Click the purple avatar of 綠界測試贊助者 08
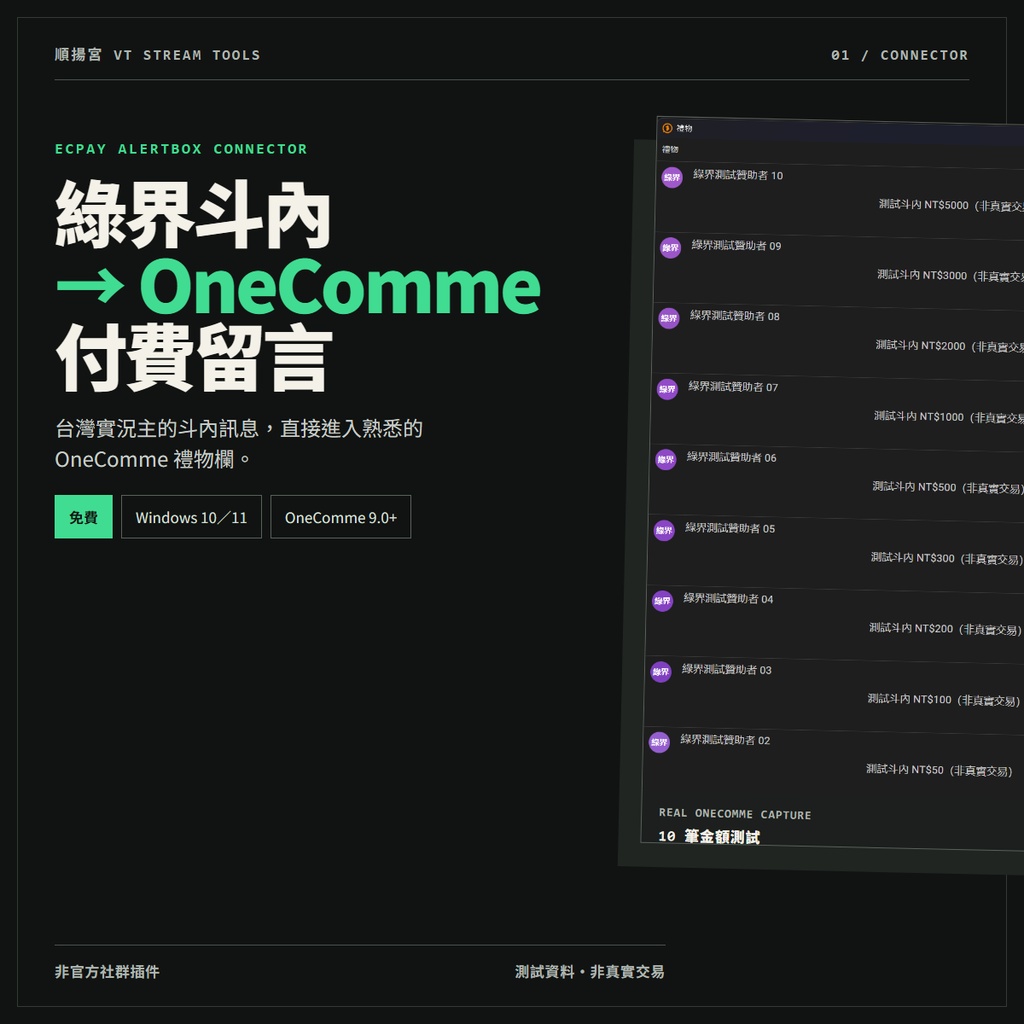The width and height of the screenshot is (1024, 1024). [x=669, y=318]
